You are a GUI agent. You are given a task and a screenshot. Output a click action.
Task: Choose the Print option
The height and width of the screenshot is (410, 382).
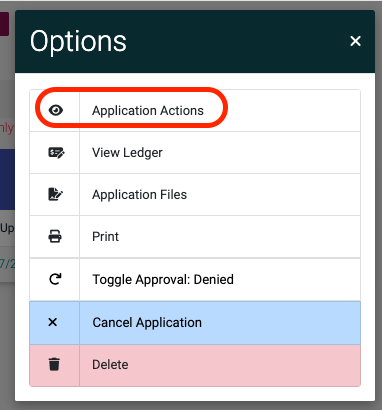pyautogui.click(x=195, y=237)
